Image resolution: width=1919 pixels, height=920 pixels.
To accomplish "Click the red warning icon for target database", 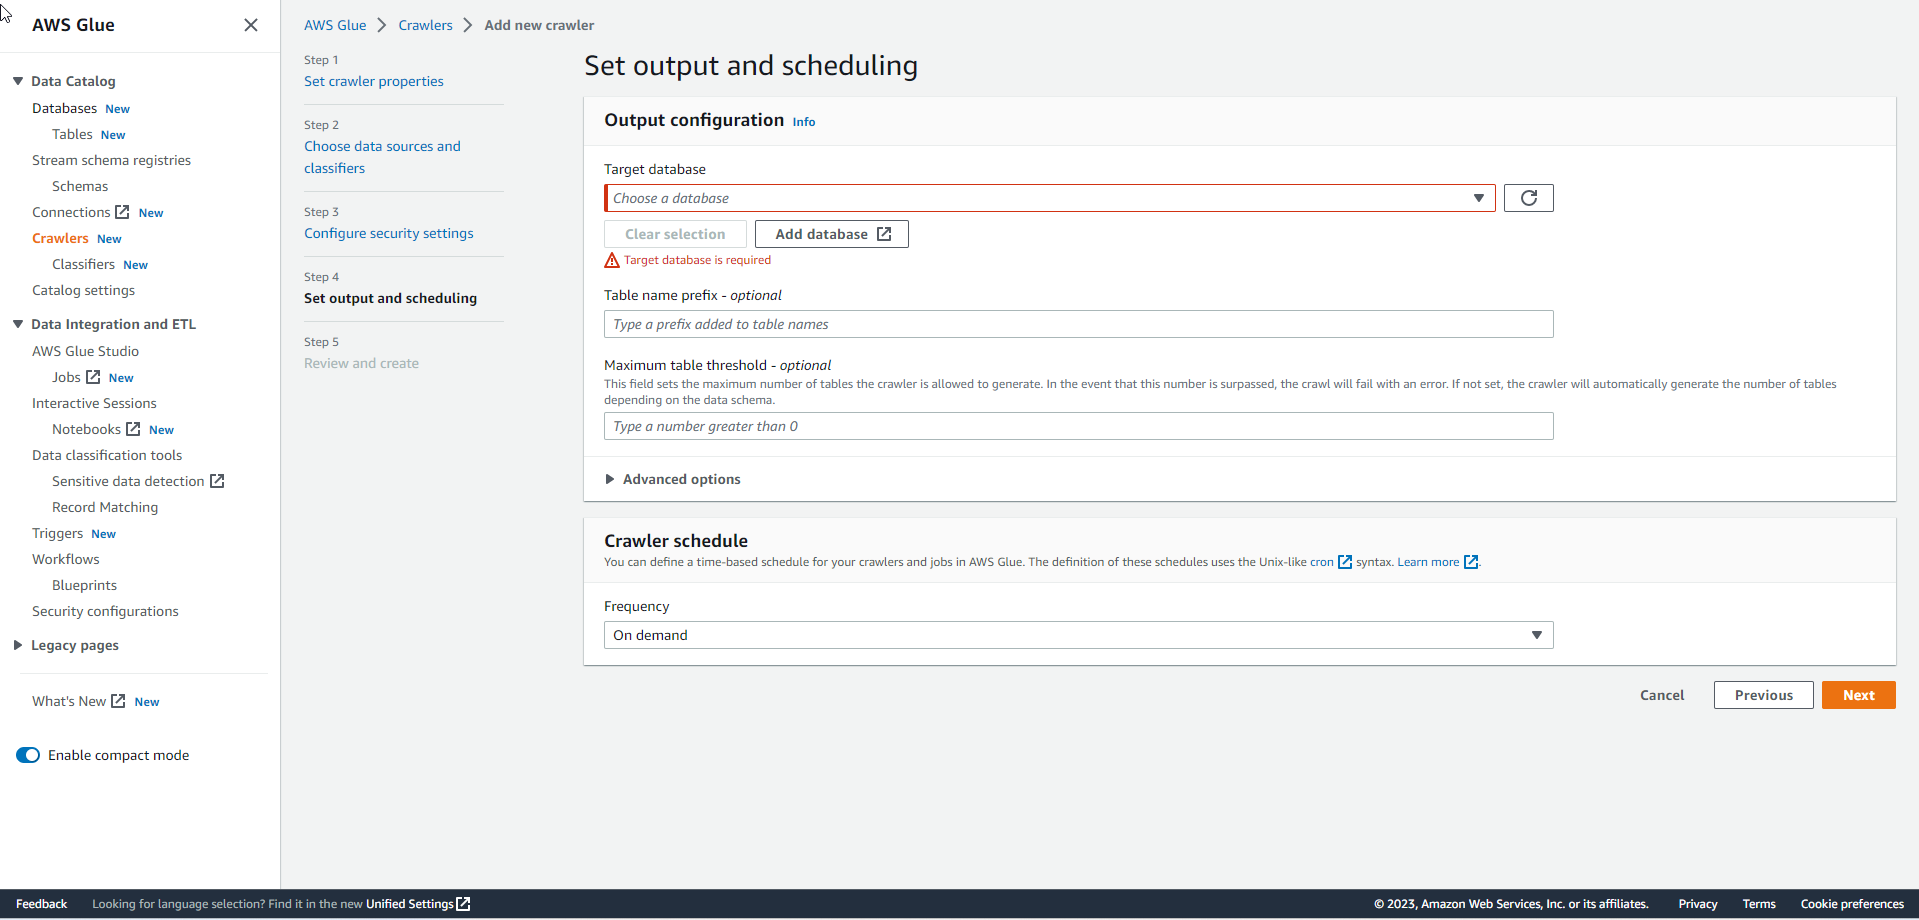I will click(x=612, y=260).
